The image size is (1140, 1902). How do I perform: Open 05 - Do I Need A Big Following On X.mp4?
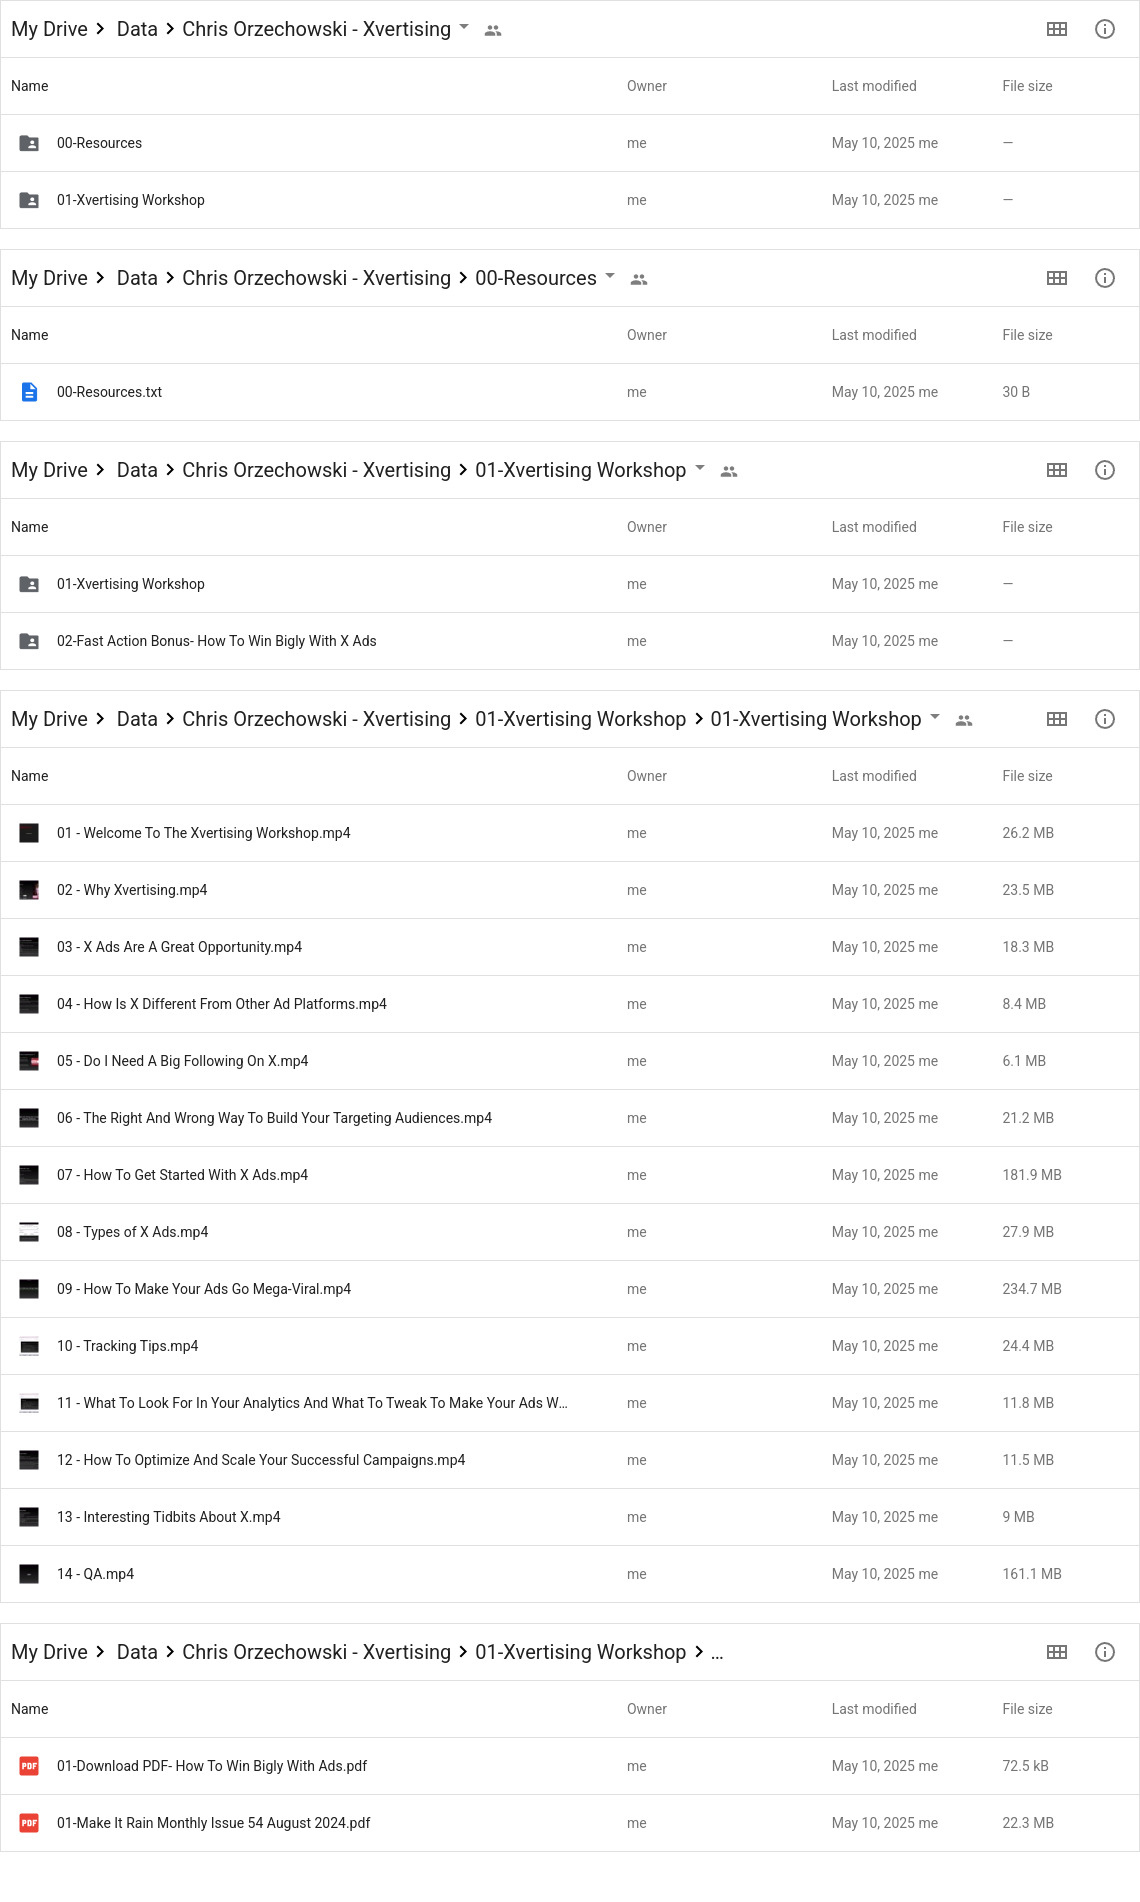570,1061
